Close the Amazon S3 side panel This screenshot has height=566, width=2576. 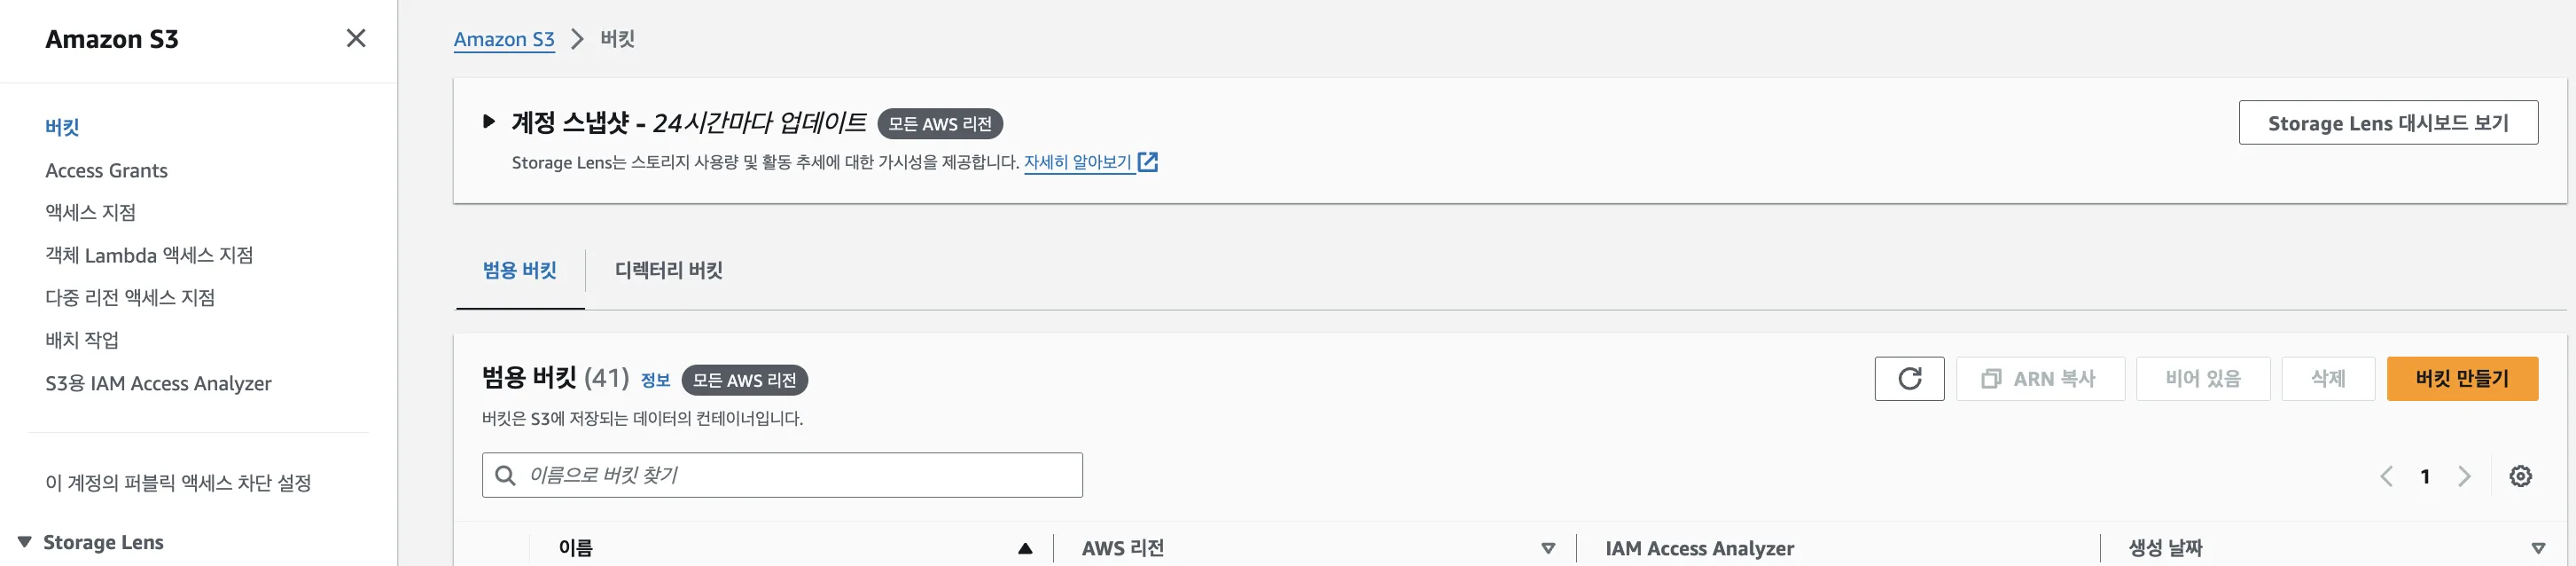(x=356, y=39)
